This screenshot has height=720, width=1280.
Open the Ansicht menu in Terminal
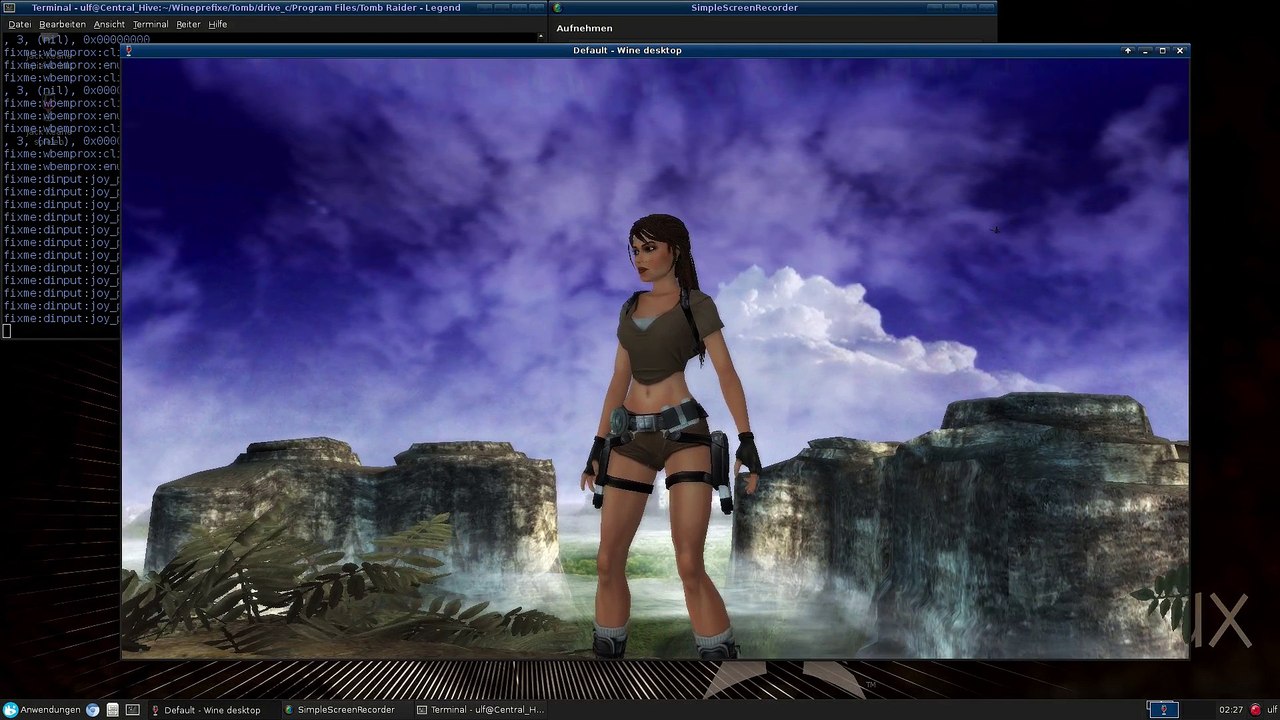[x=109, y=24]
